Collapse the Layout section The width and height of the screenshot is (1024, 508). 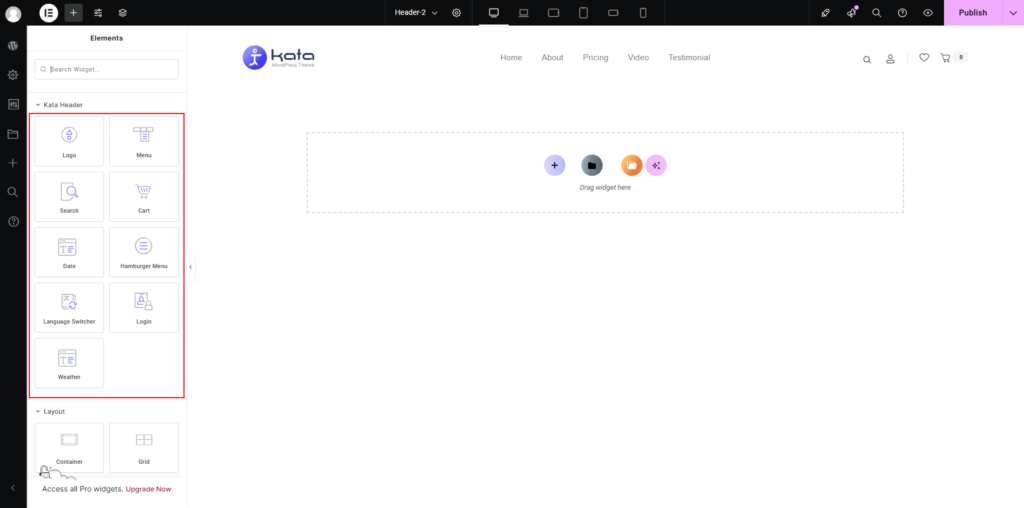pyautogui.click(x=50, y=411)
